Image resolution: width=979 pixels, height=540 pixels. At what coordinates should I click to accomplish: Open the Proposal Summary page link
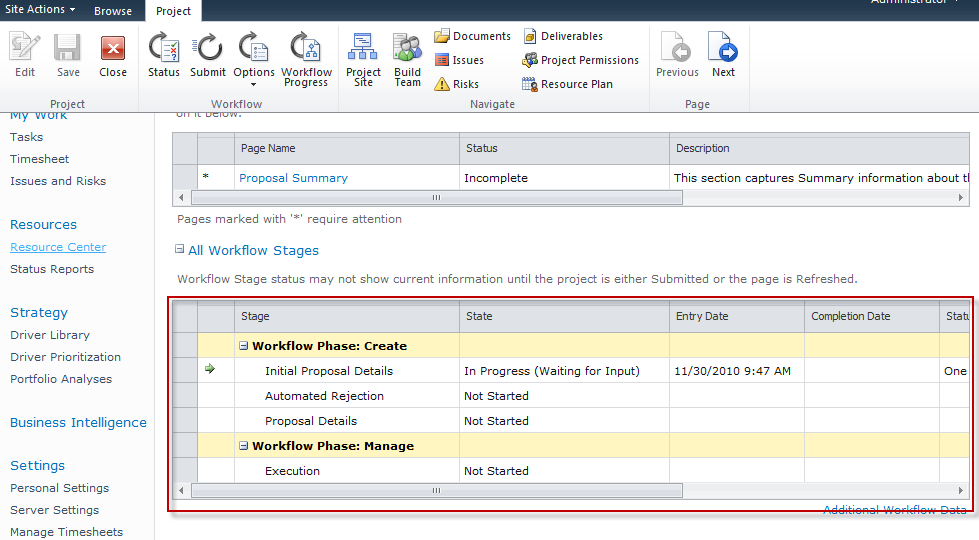pos(293,178)
